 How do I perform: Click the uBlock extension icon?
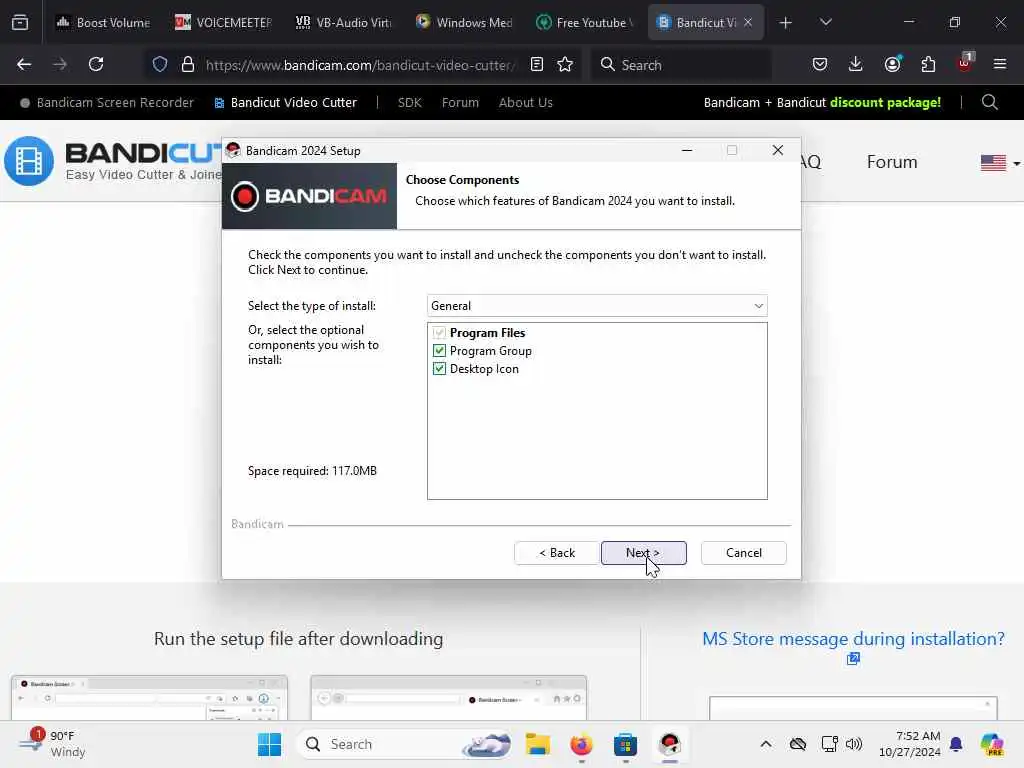click(x=964, y=63)
